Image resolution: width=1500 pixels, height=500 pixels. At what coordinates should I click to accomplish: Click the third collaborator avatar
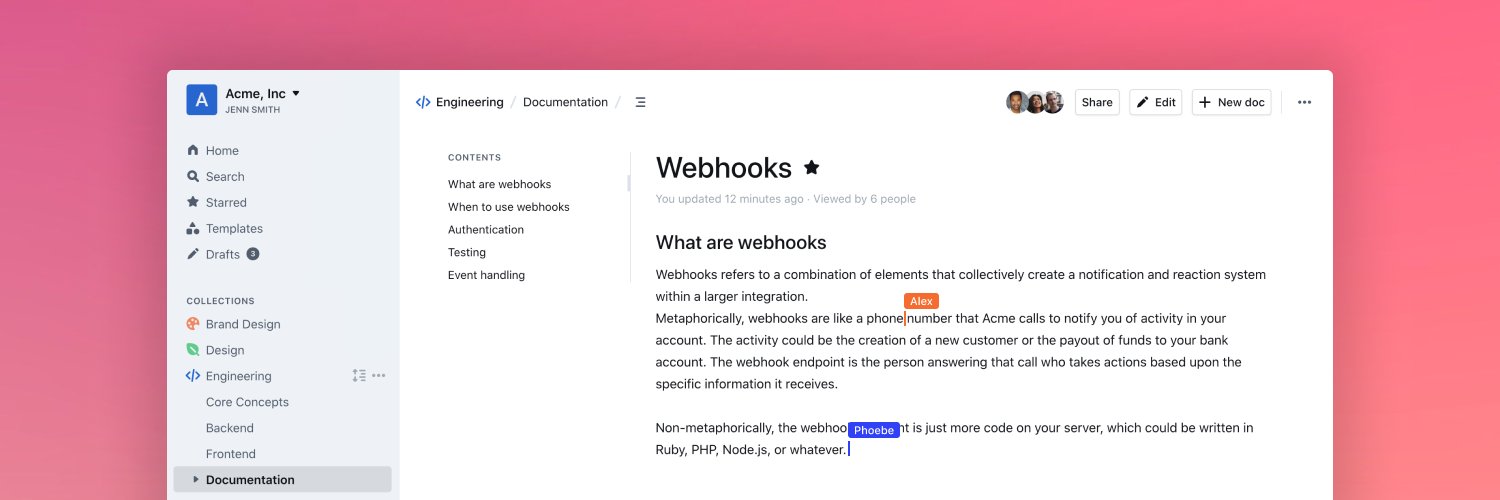coord(1053,102)
